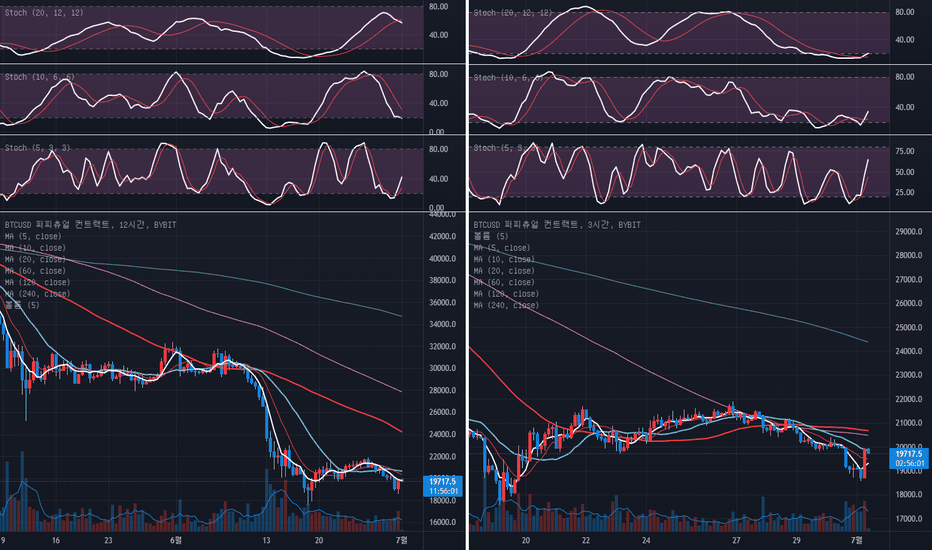Click MA (60, close) indicator in 3-hour chart
The height and width of the screenshot is (550, 932).
click(504, 283)
